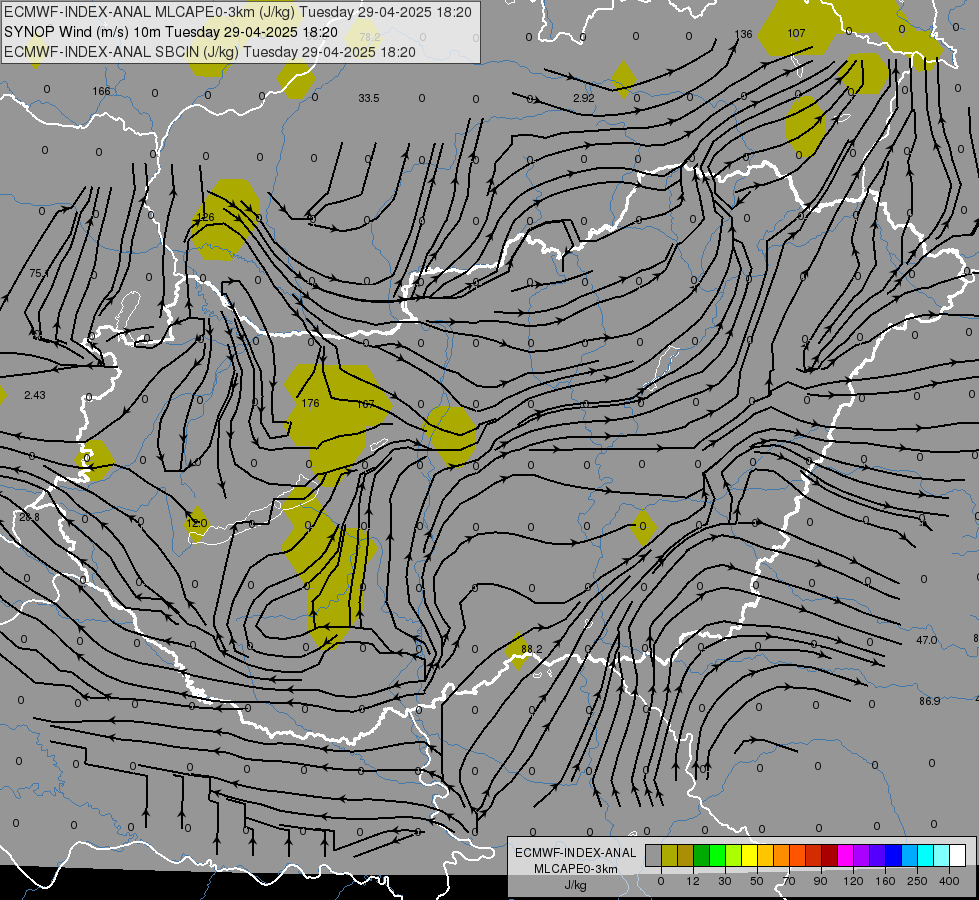Click legend tick label 400
979x900 pixels.
[x=949, y=881]
